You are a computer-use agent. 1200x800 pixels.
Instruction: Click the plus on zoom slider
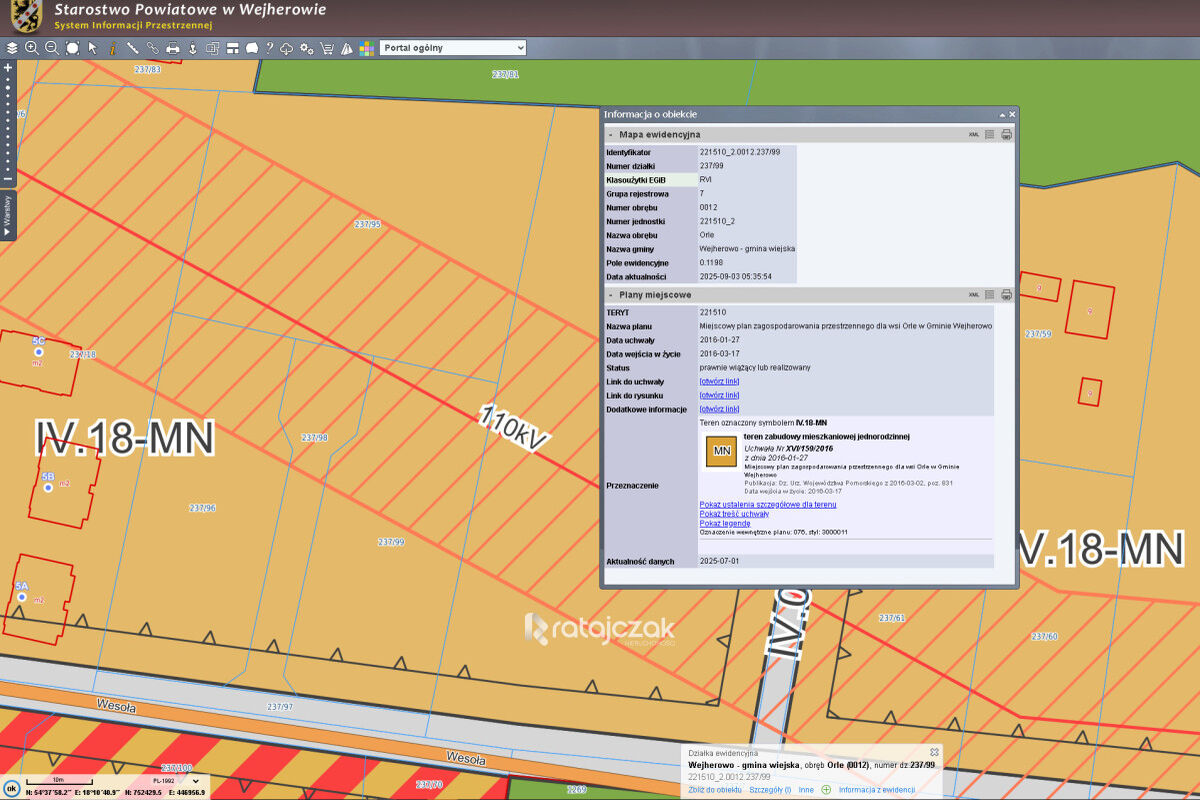click(x=8, y=68)
